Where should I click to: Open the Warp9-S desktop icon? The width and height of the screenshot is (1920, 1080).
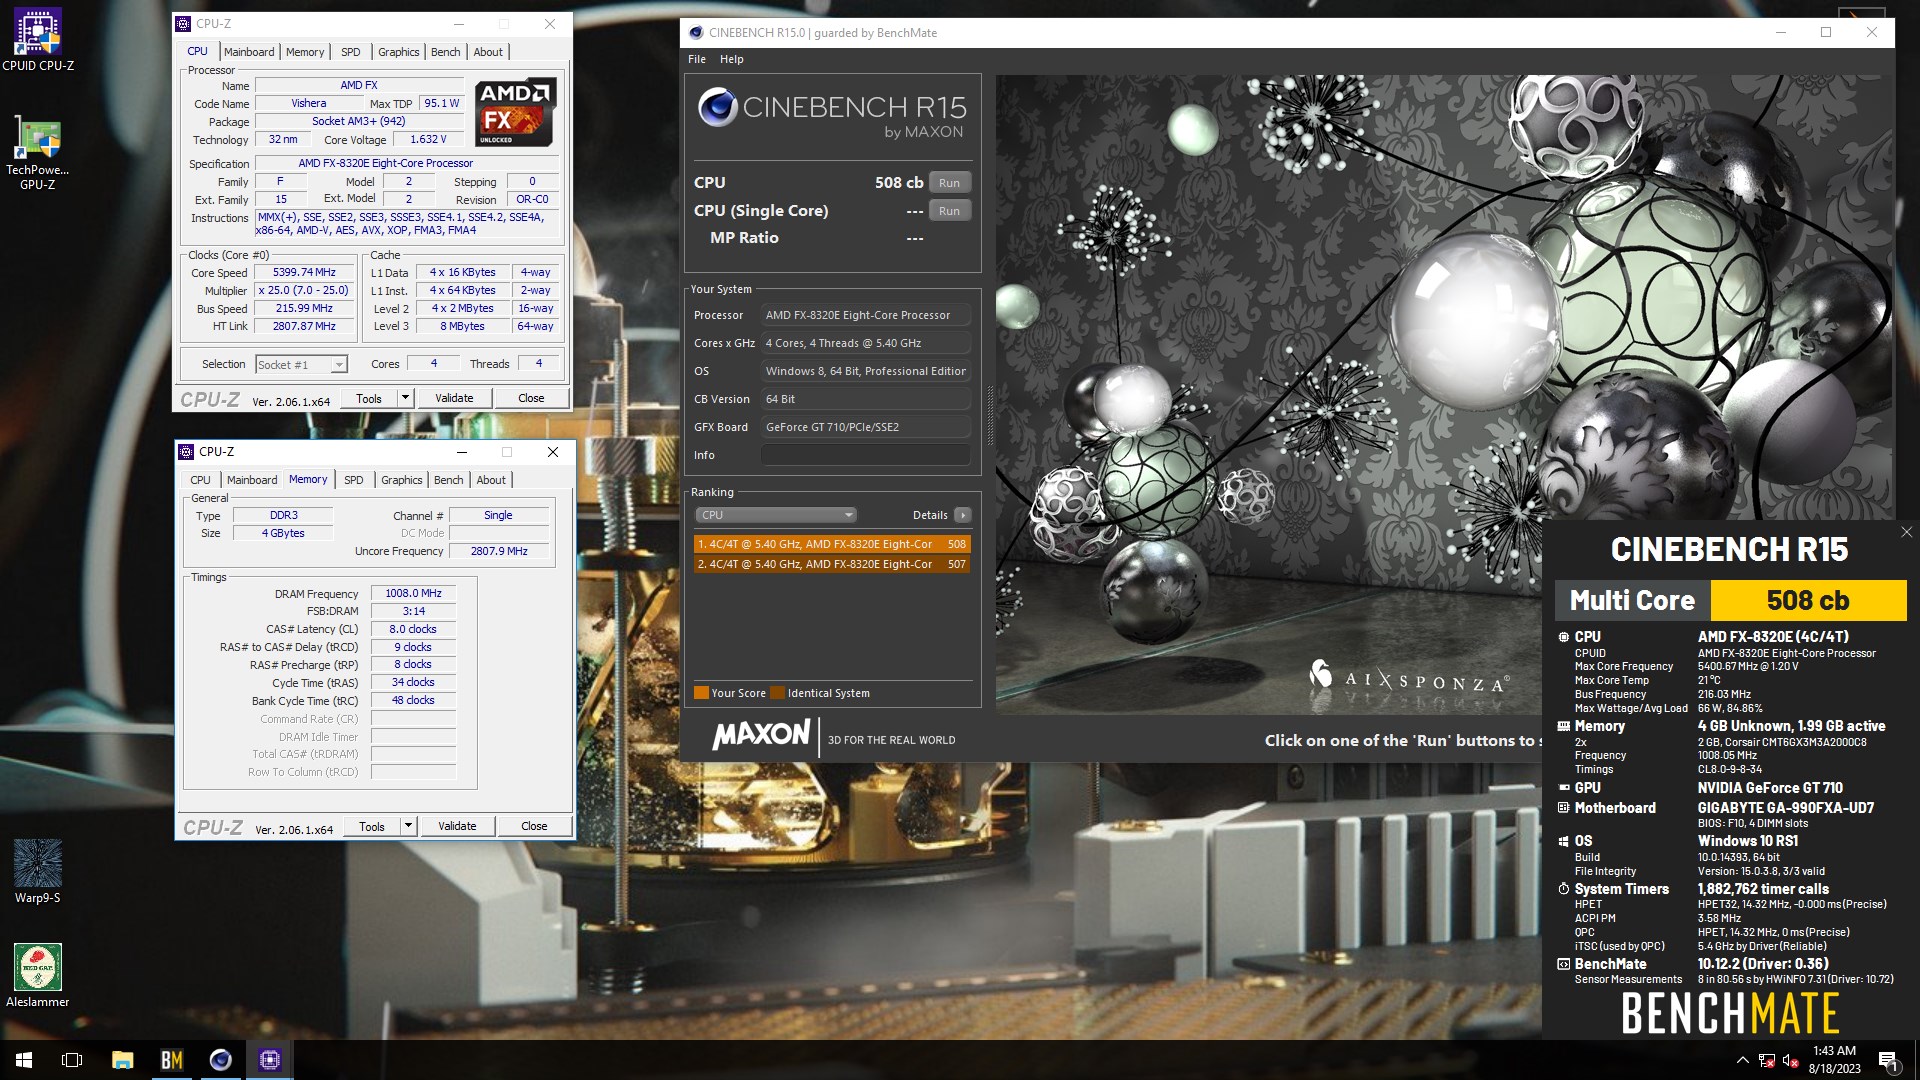[38, 872]
